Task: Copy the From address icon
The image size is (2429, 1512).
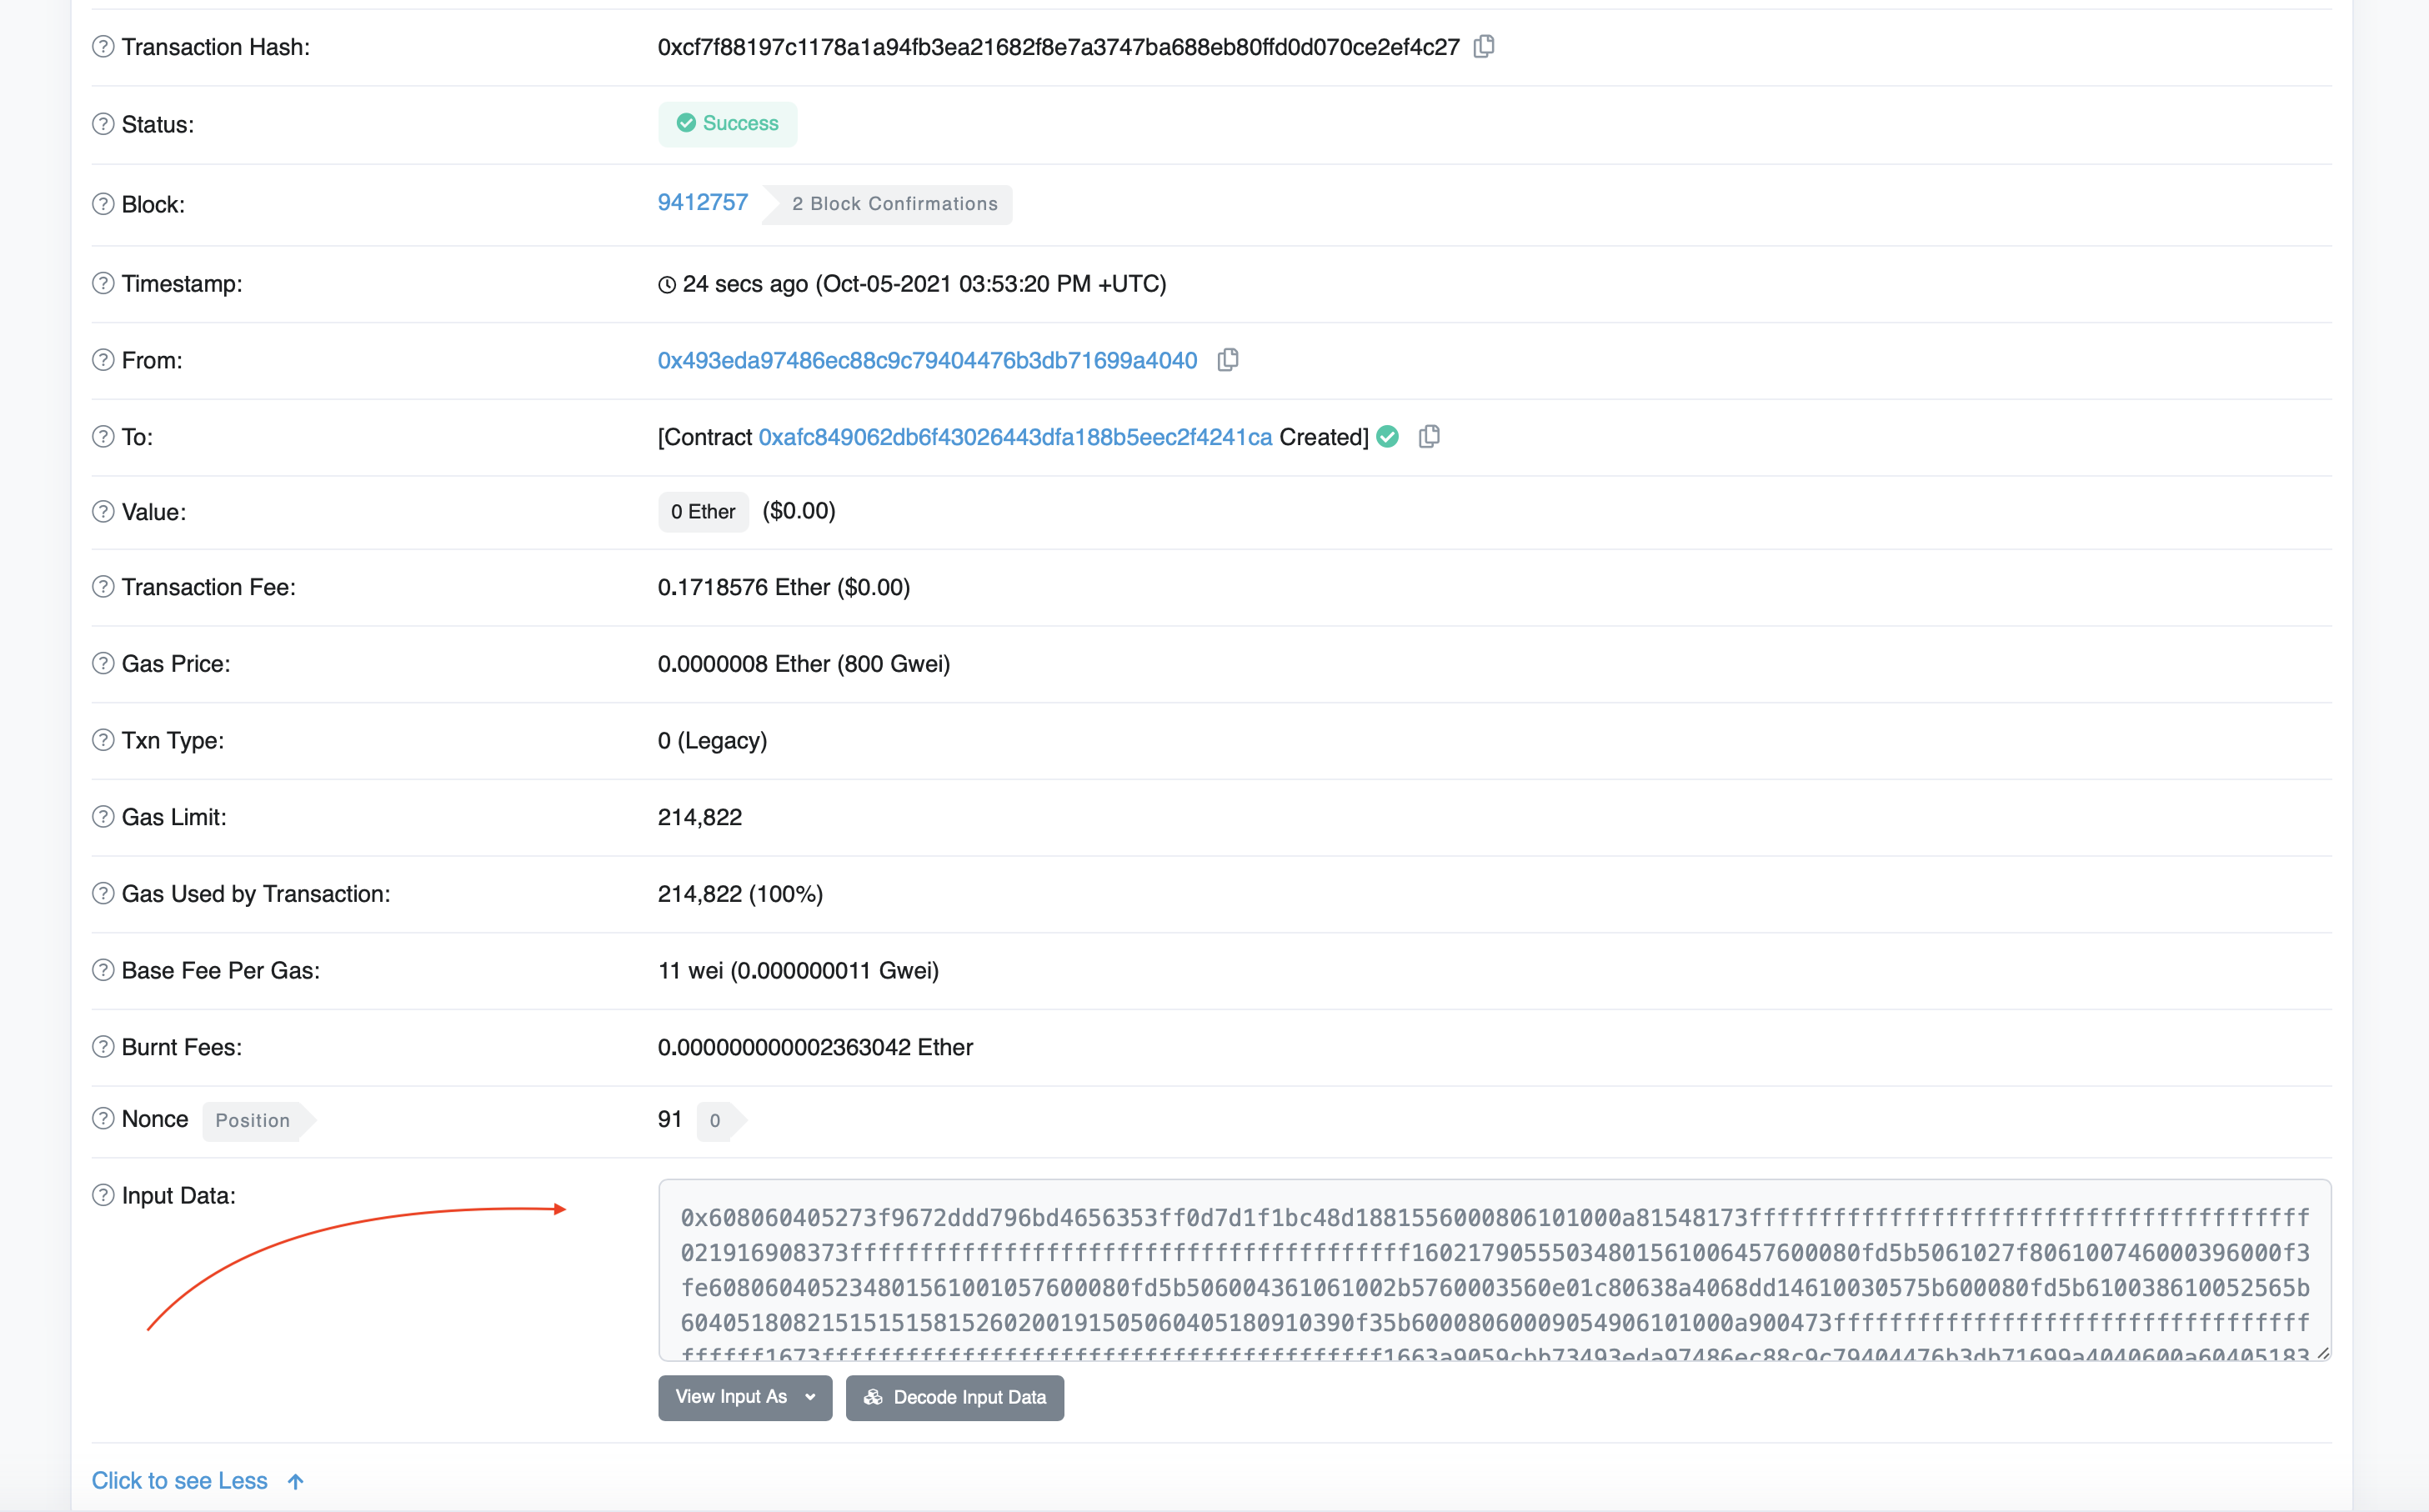Action: [1228, 360]
